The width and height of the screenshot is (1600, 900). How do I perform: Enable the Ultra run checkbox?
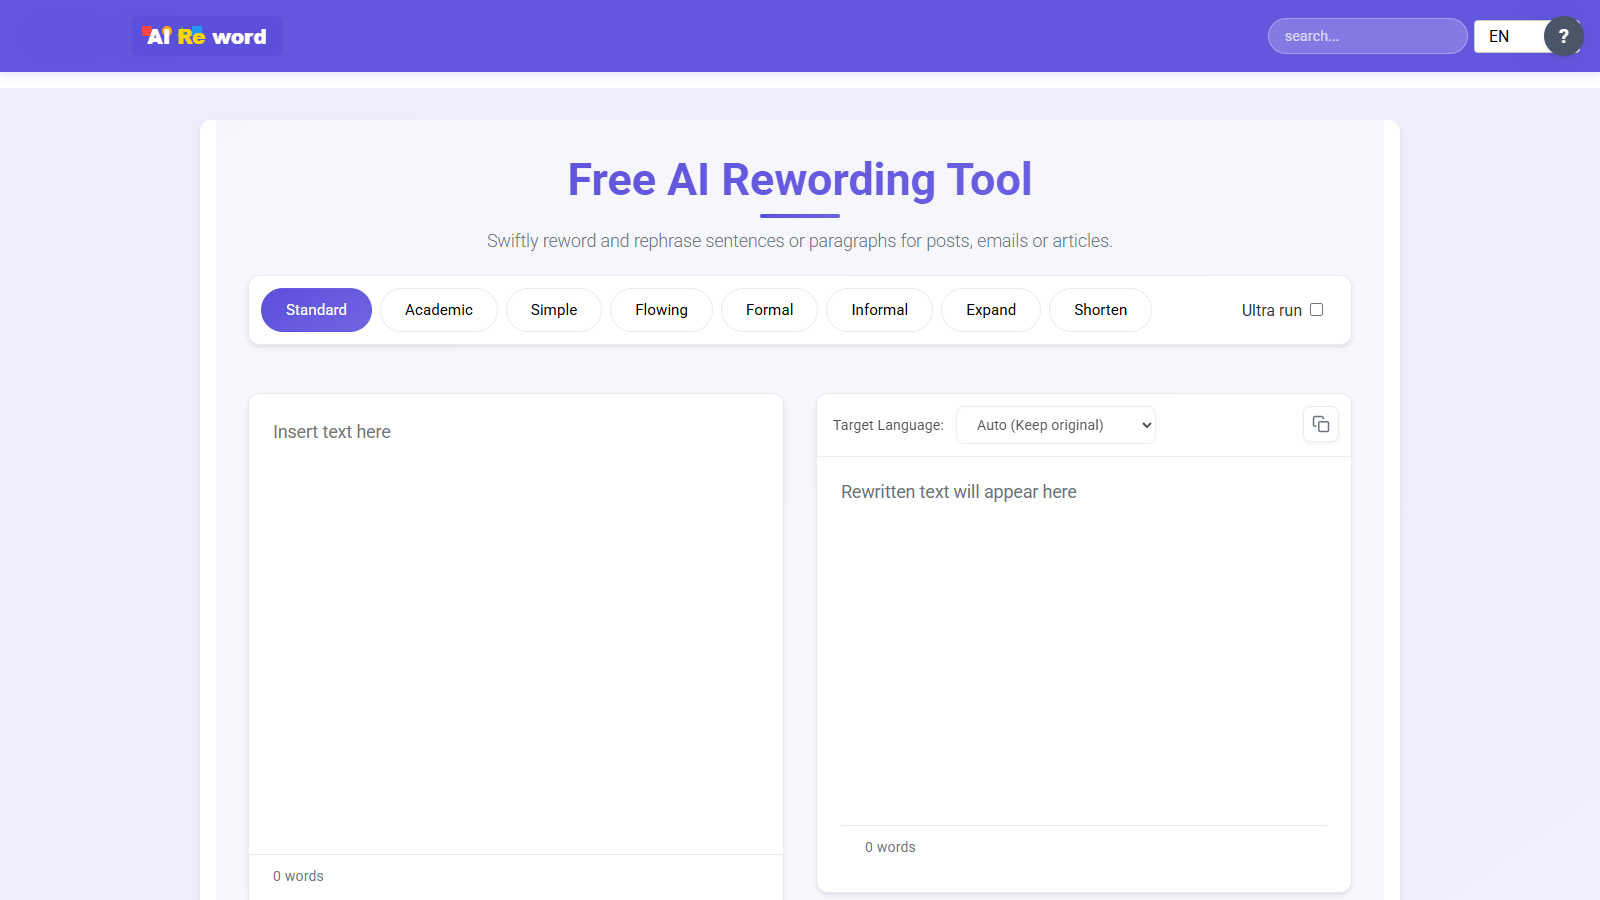pyautogui.click(x=1316, y=310)
